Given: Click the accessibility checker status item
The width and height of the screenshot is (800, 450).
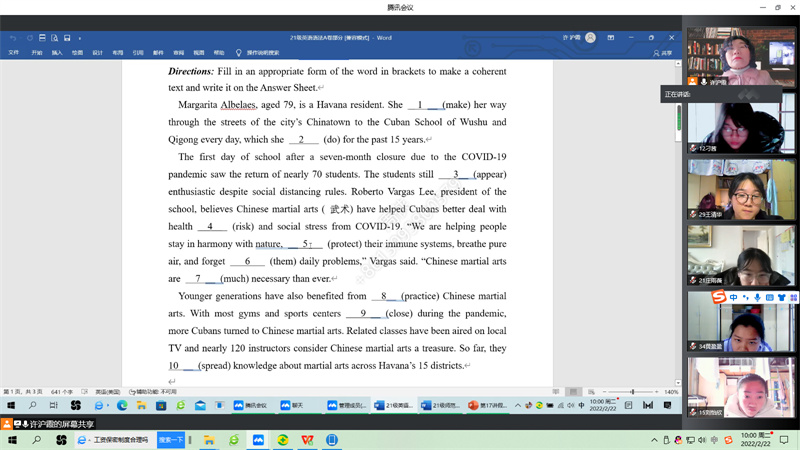Looking at the screenshot, I should click(x=153, y=392).
